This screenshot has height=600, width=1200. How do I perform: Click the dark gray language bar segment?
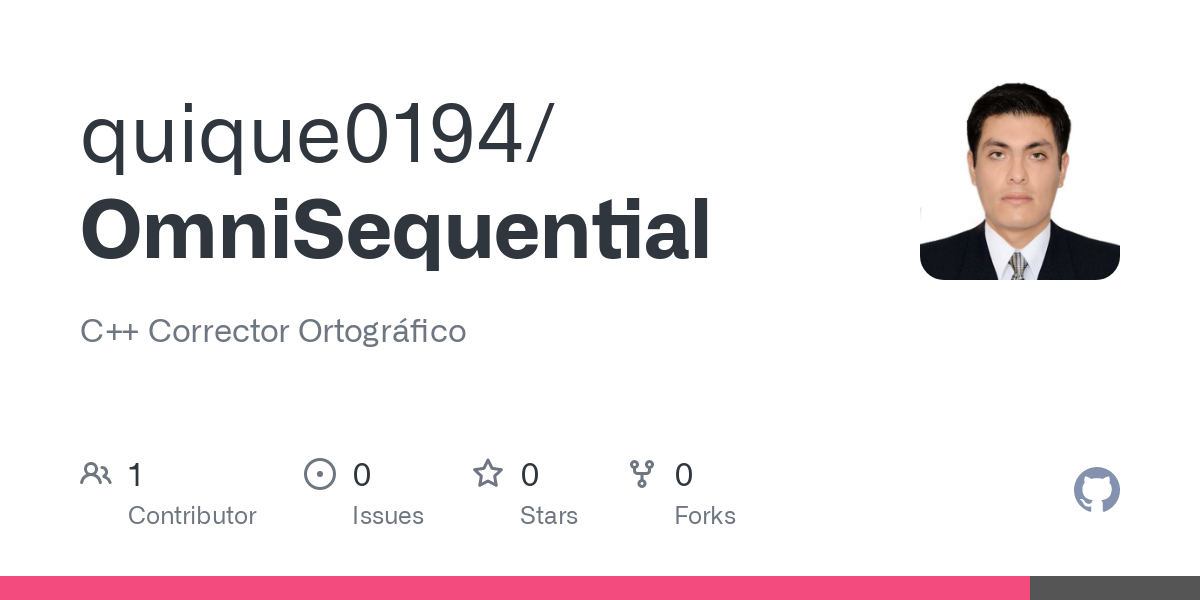1114,588
